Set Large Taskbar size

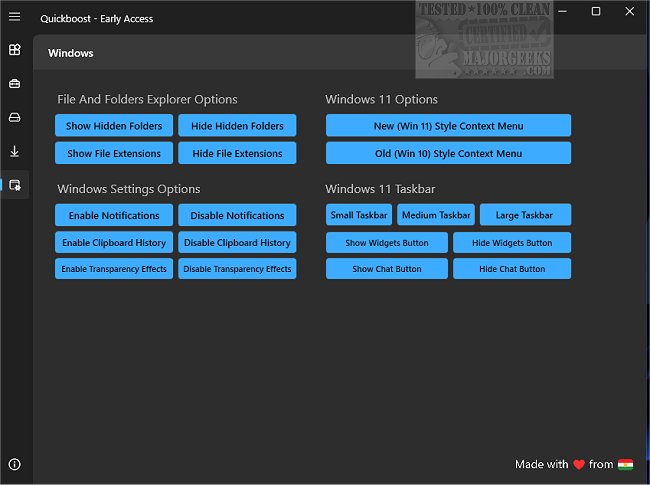(x=525, y=215)
